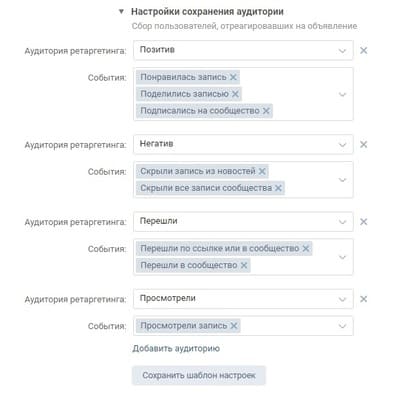Viewport: 400px width, 397px height.
Task: Remove the 'Просмотрели запись' event tag
Action: (234, 326)
